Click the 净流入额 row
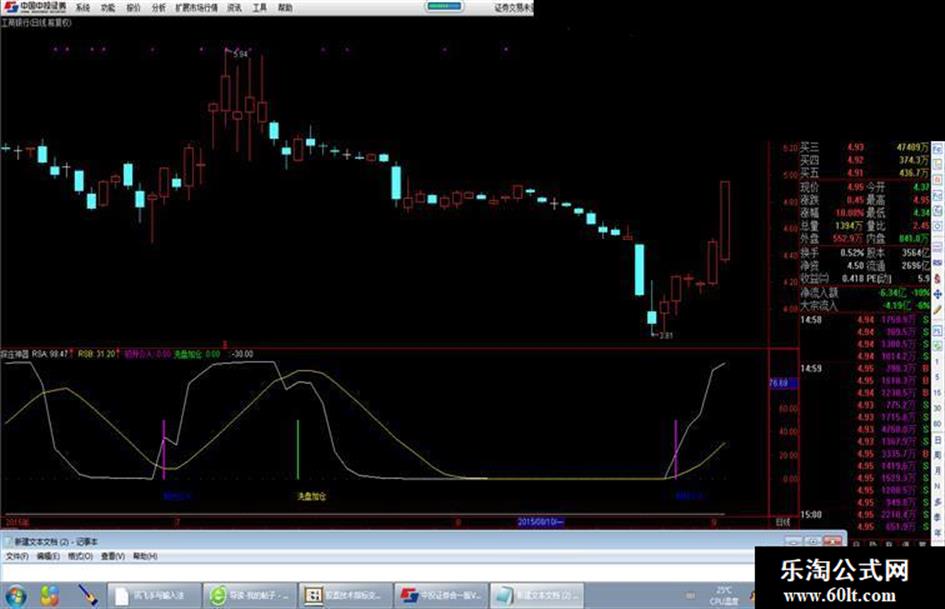Viewport: 945px width, 609px height. [864, 292]
